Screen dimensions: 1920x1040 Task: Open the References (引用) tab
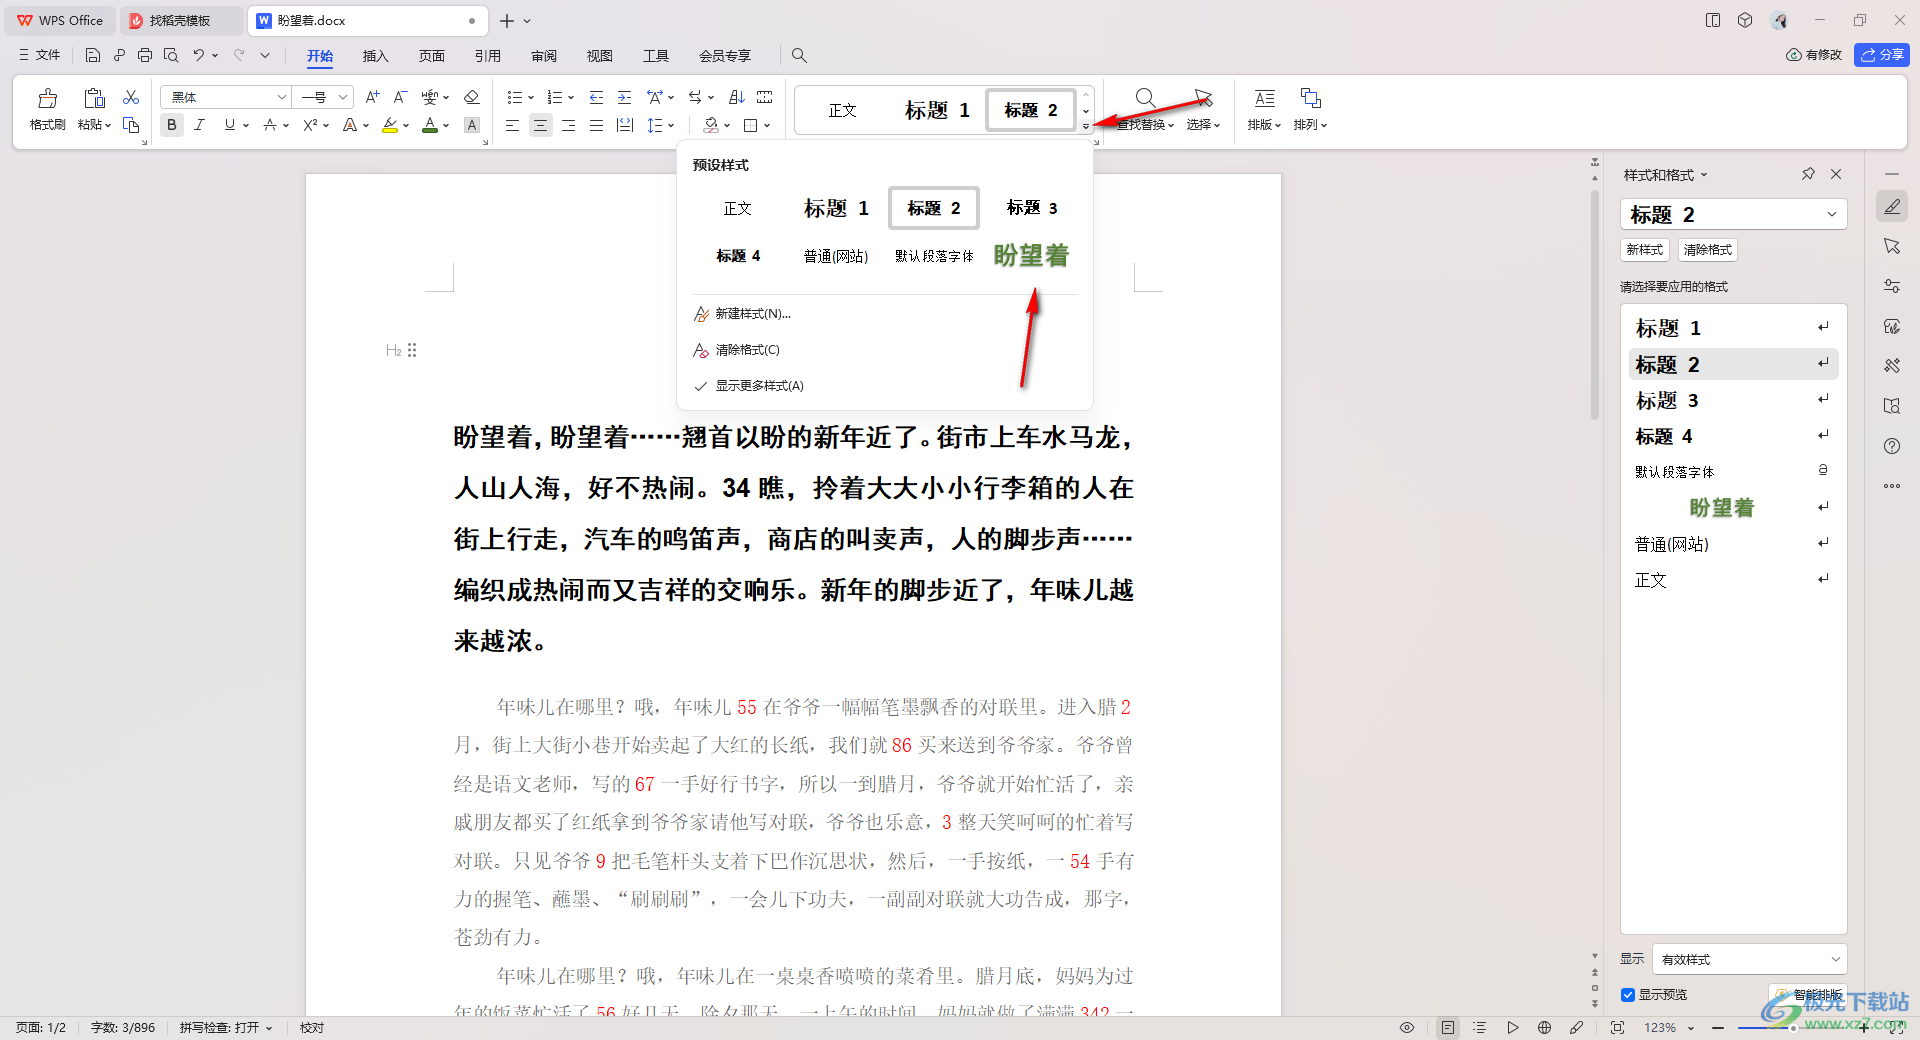(487, 55)
